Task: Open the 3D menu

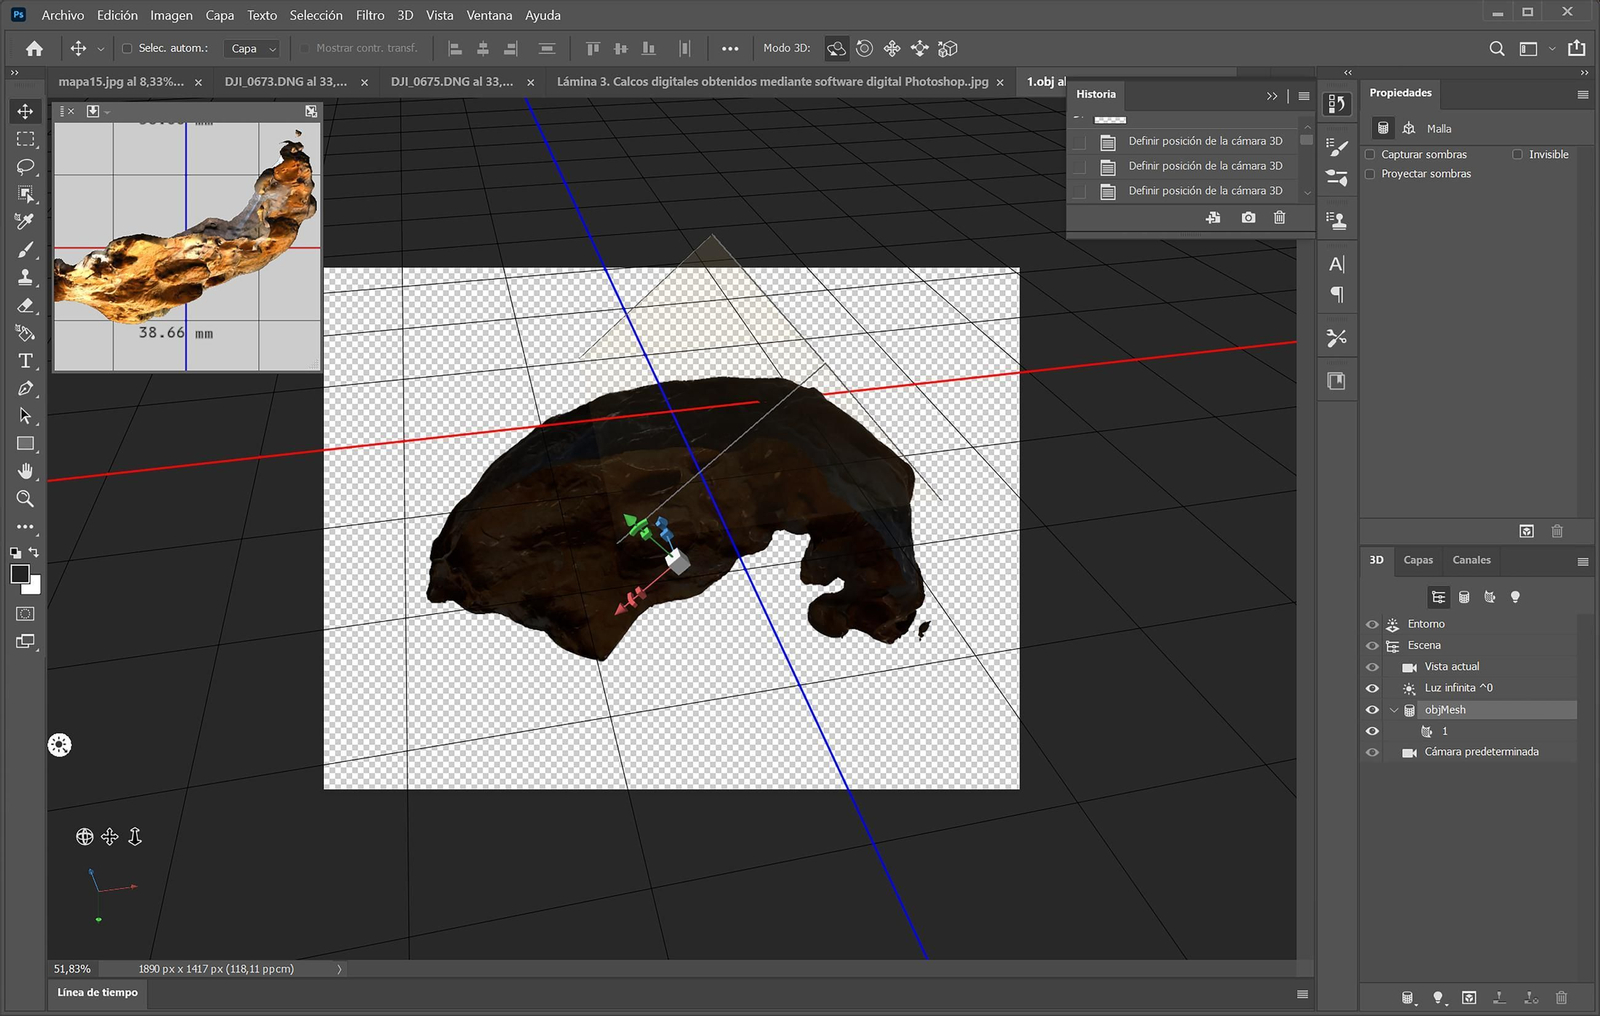Action: point(405,15)
